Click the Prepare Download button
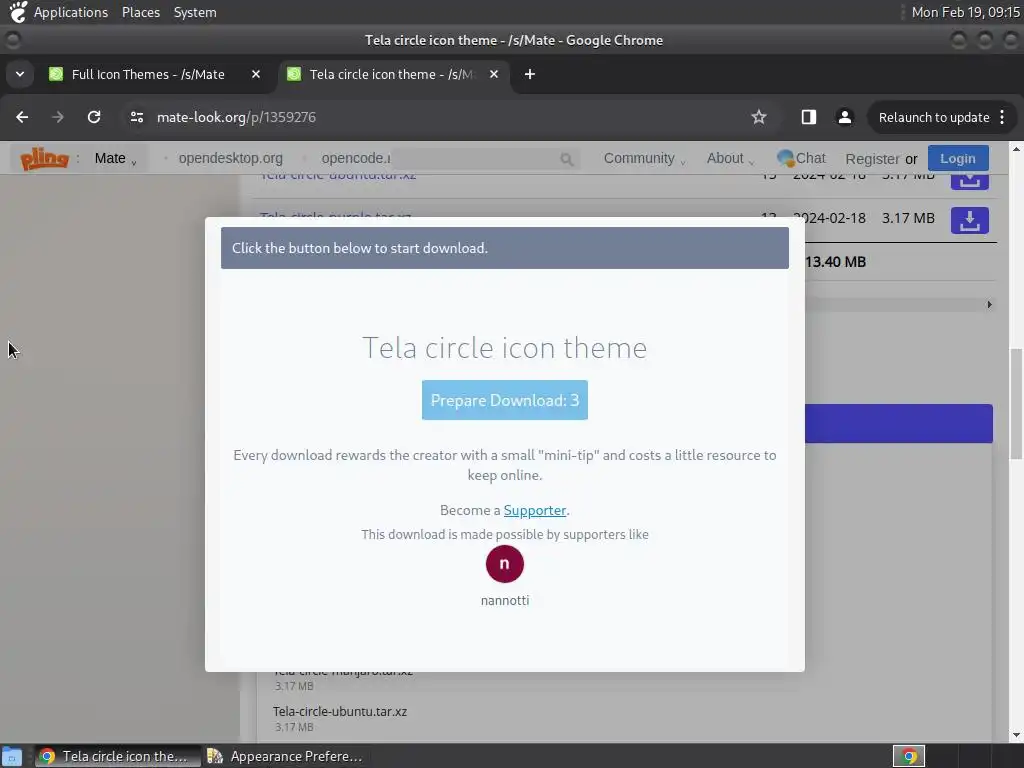Image resolution: width=1024 pixels, height=768 pixels. pos(504,400)
